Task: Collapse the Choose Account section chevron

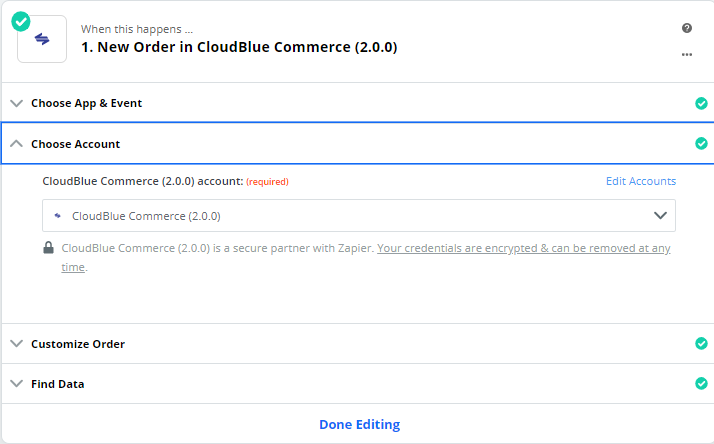Action: pos(16,143)
